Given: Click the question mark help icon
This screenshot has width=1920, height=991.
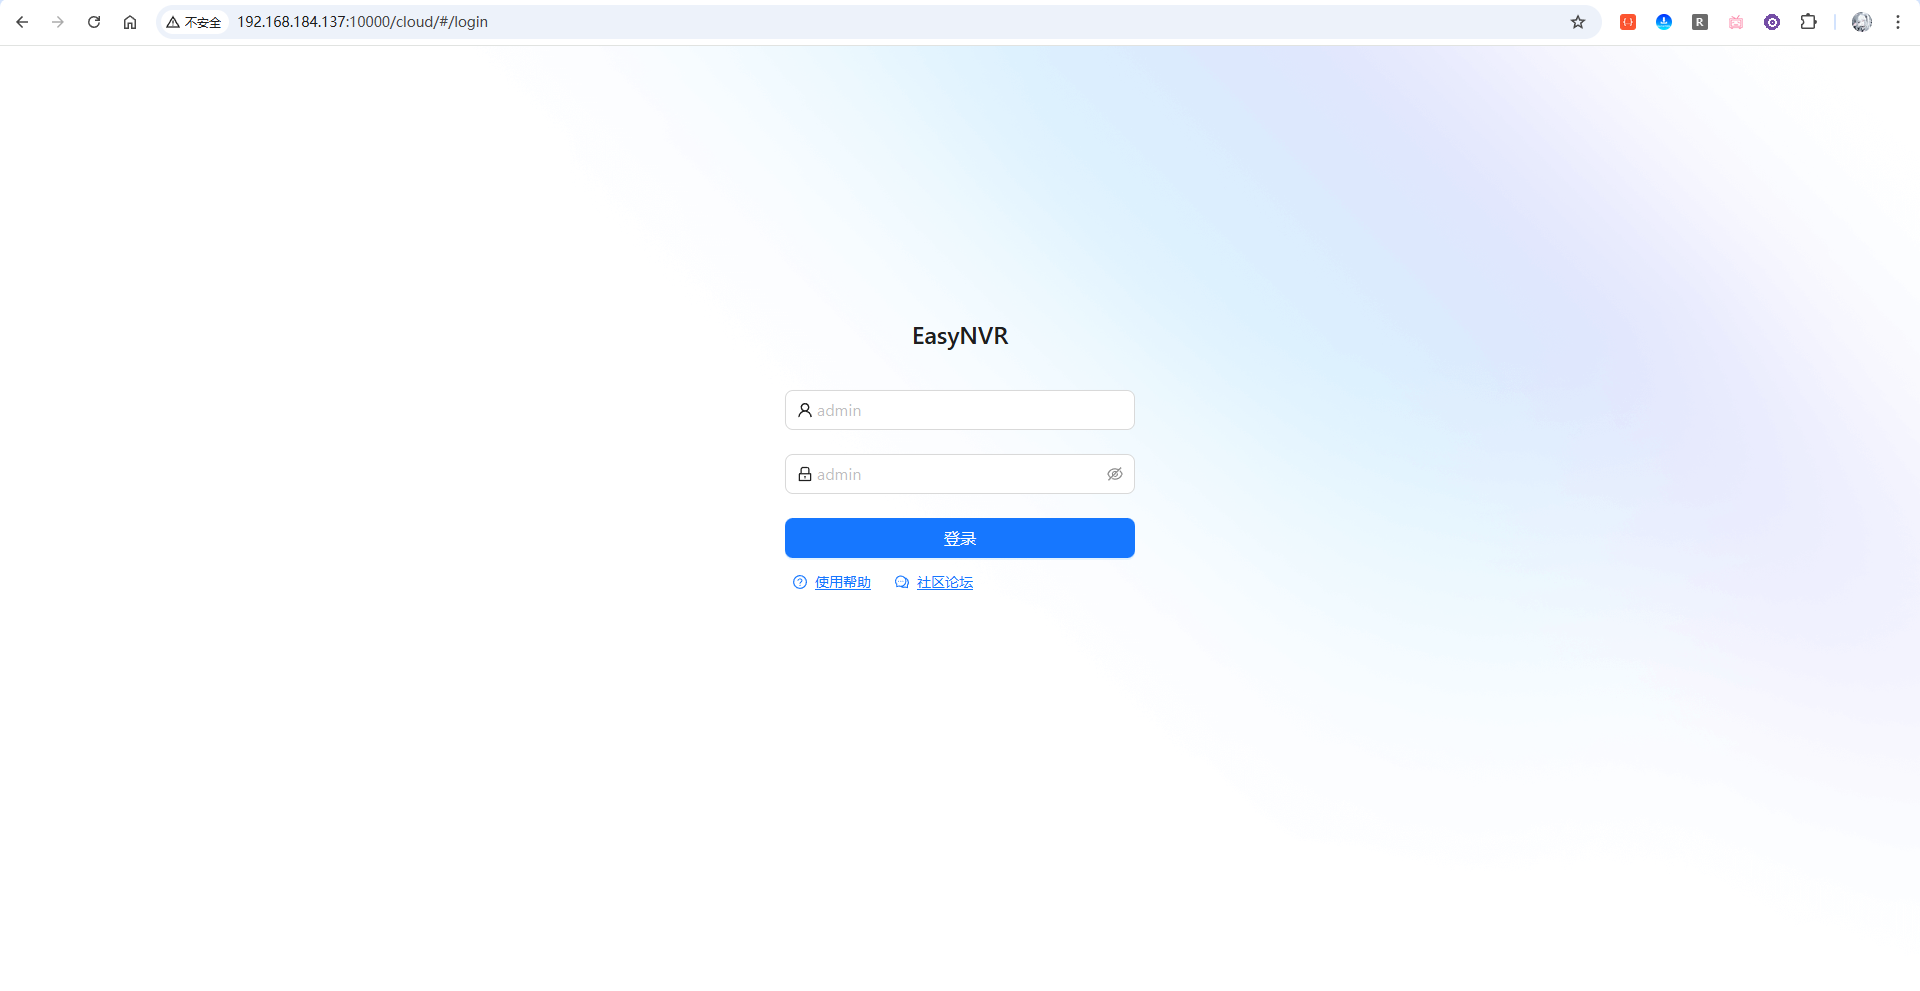Looking at the screenshot, I should pyautogui.click(x=800, y=582).
